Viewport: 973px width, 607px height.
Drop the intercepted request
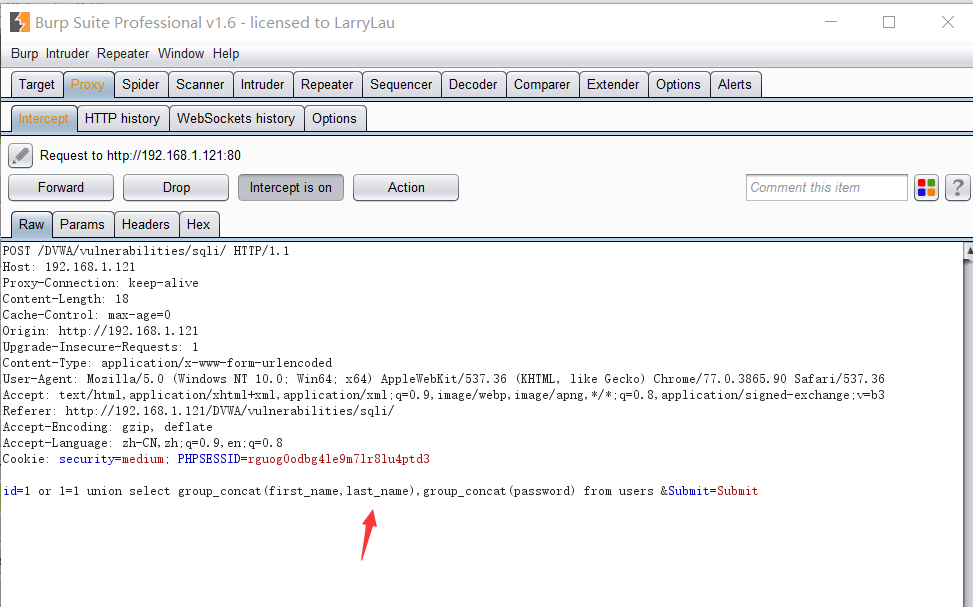(176, 187)
